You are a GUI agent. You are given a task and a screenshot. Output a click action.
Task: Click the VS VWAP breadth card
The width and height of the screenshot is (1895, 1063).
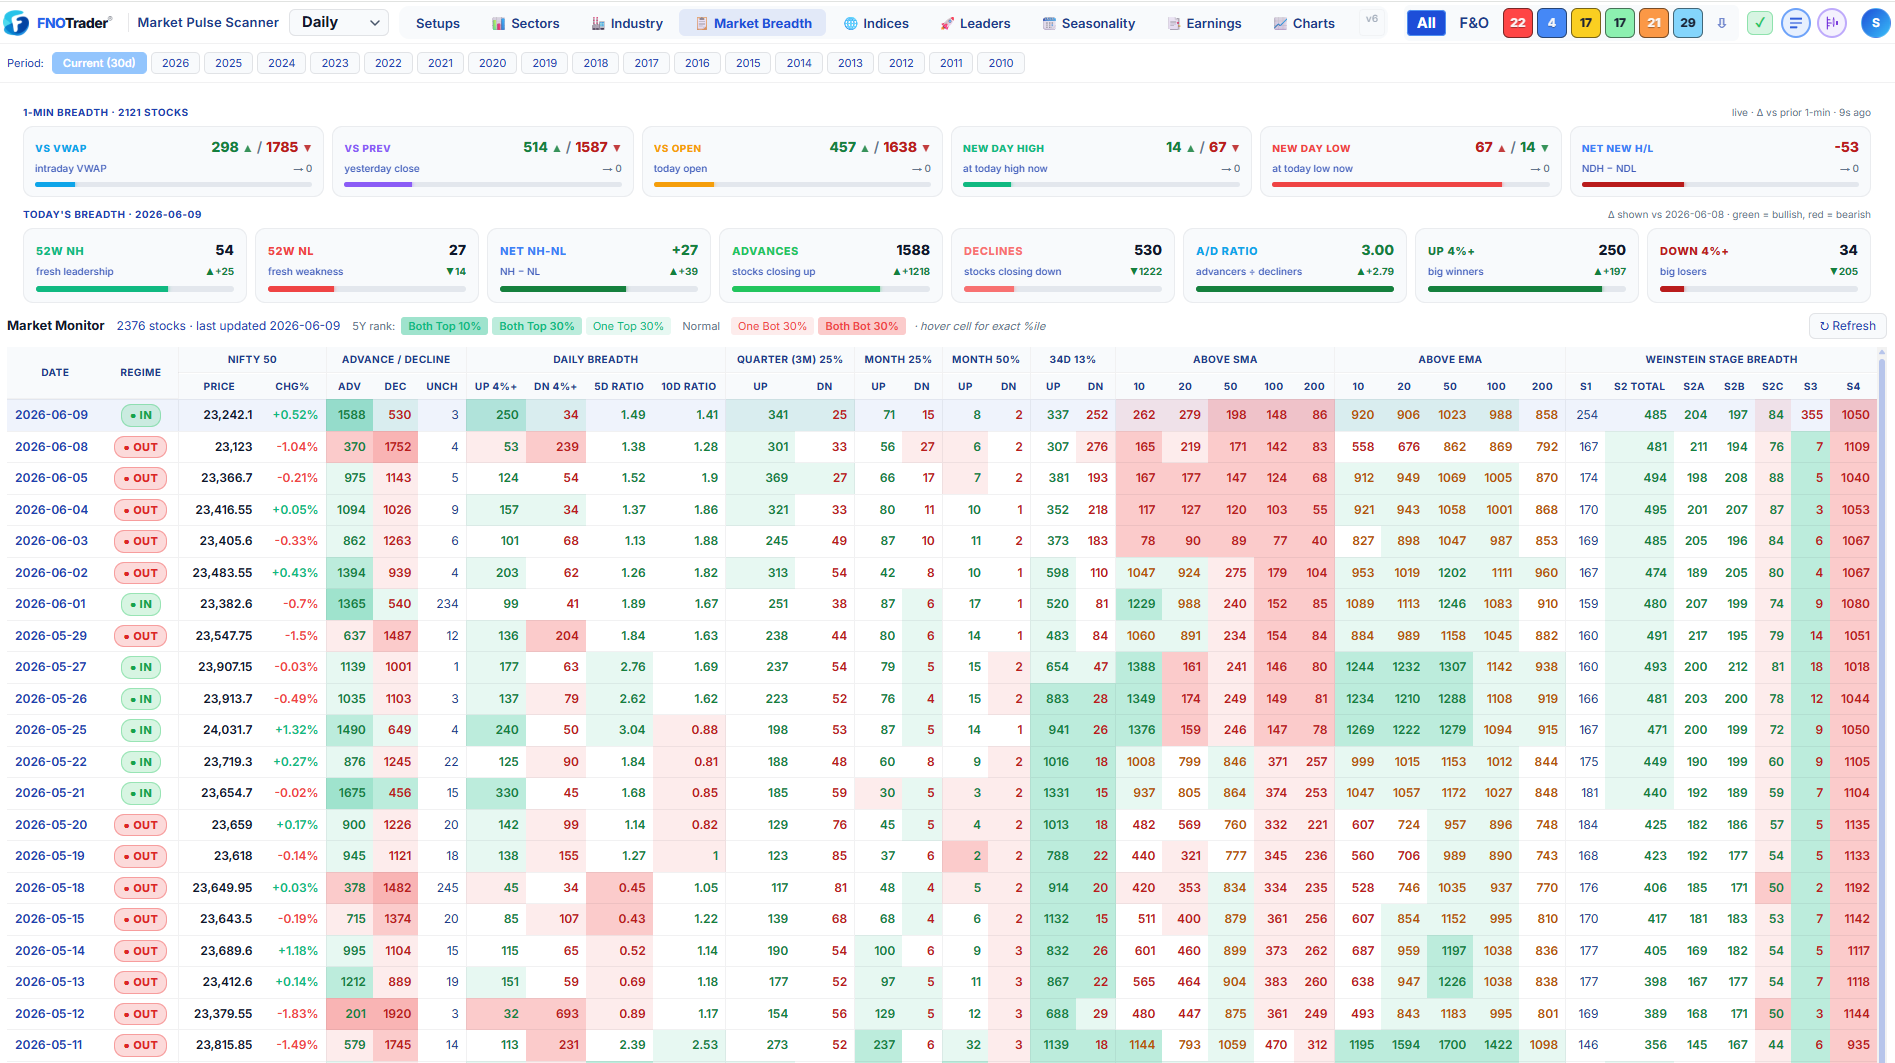(174, 161)
